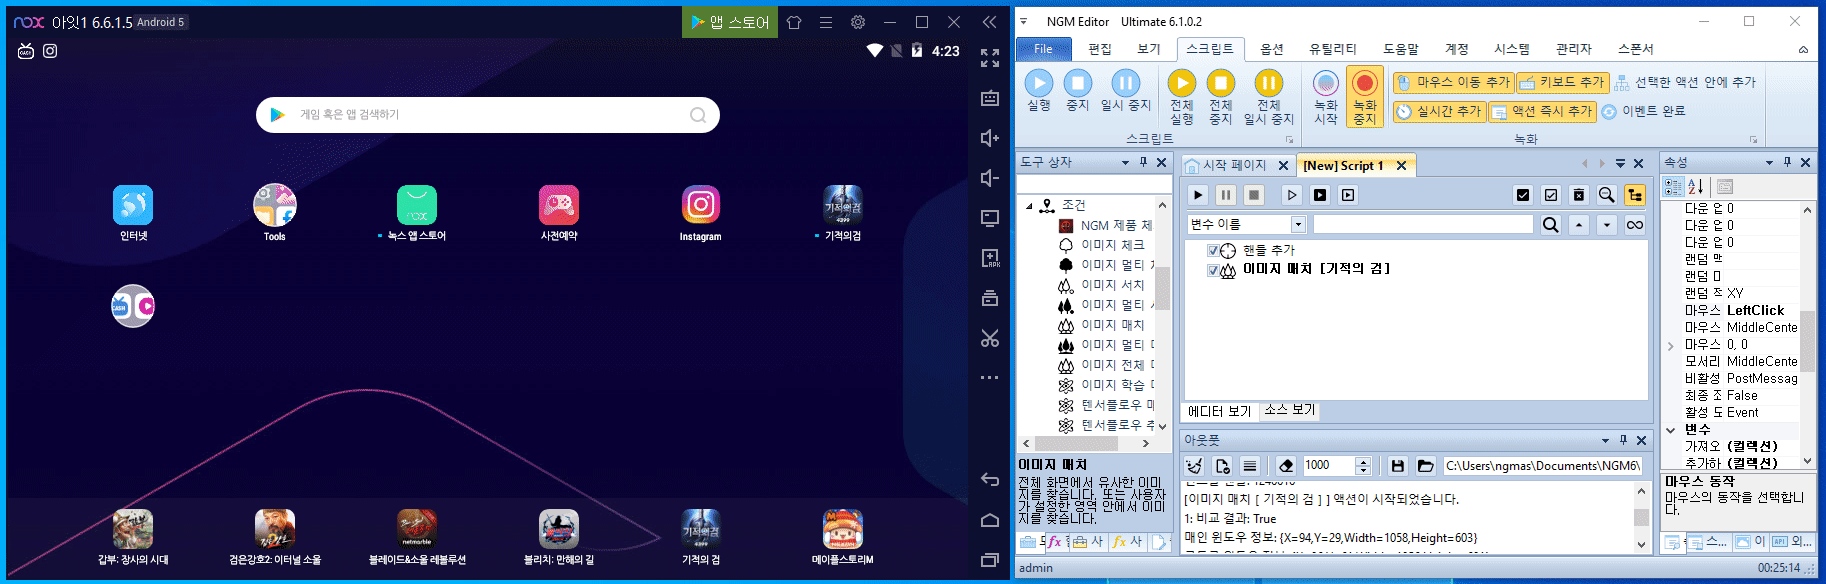Open the 스크립트 group dialog launcher
The width and height of the screenshot is (1826, 584).
click(x=1290, y=140)
